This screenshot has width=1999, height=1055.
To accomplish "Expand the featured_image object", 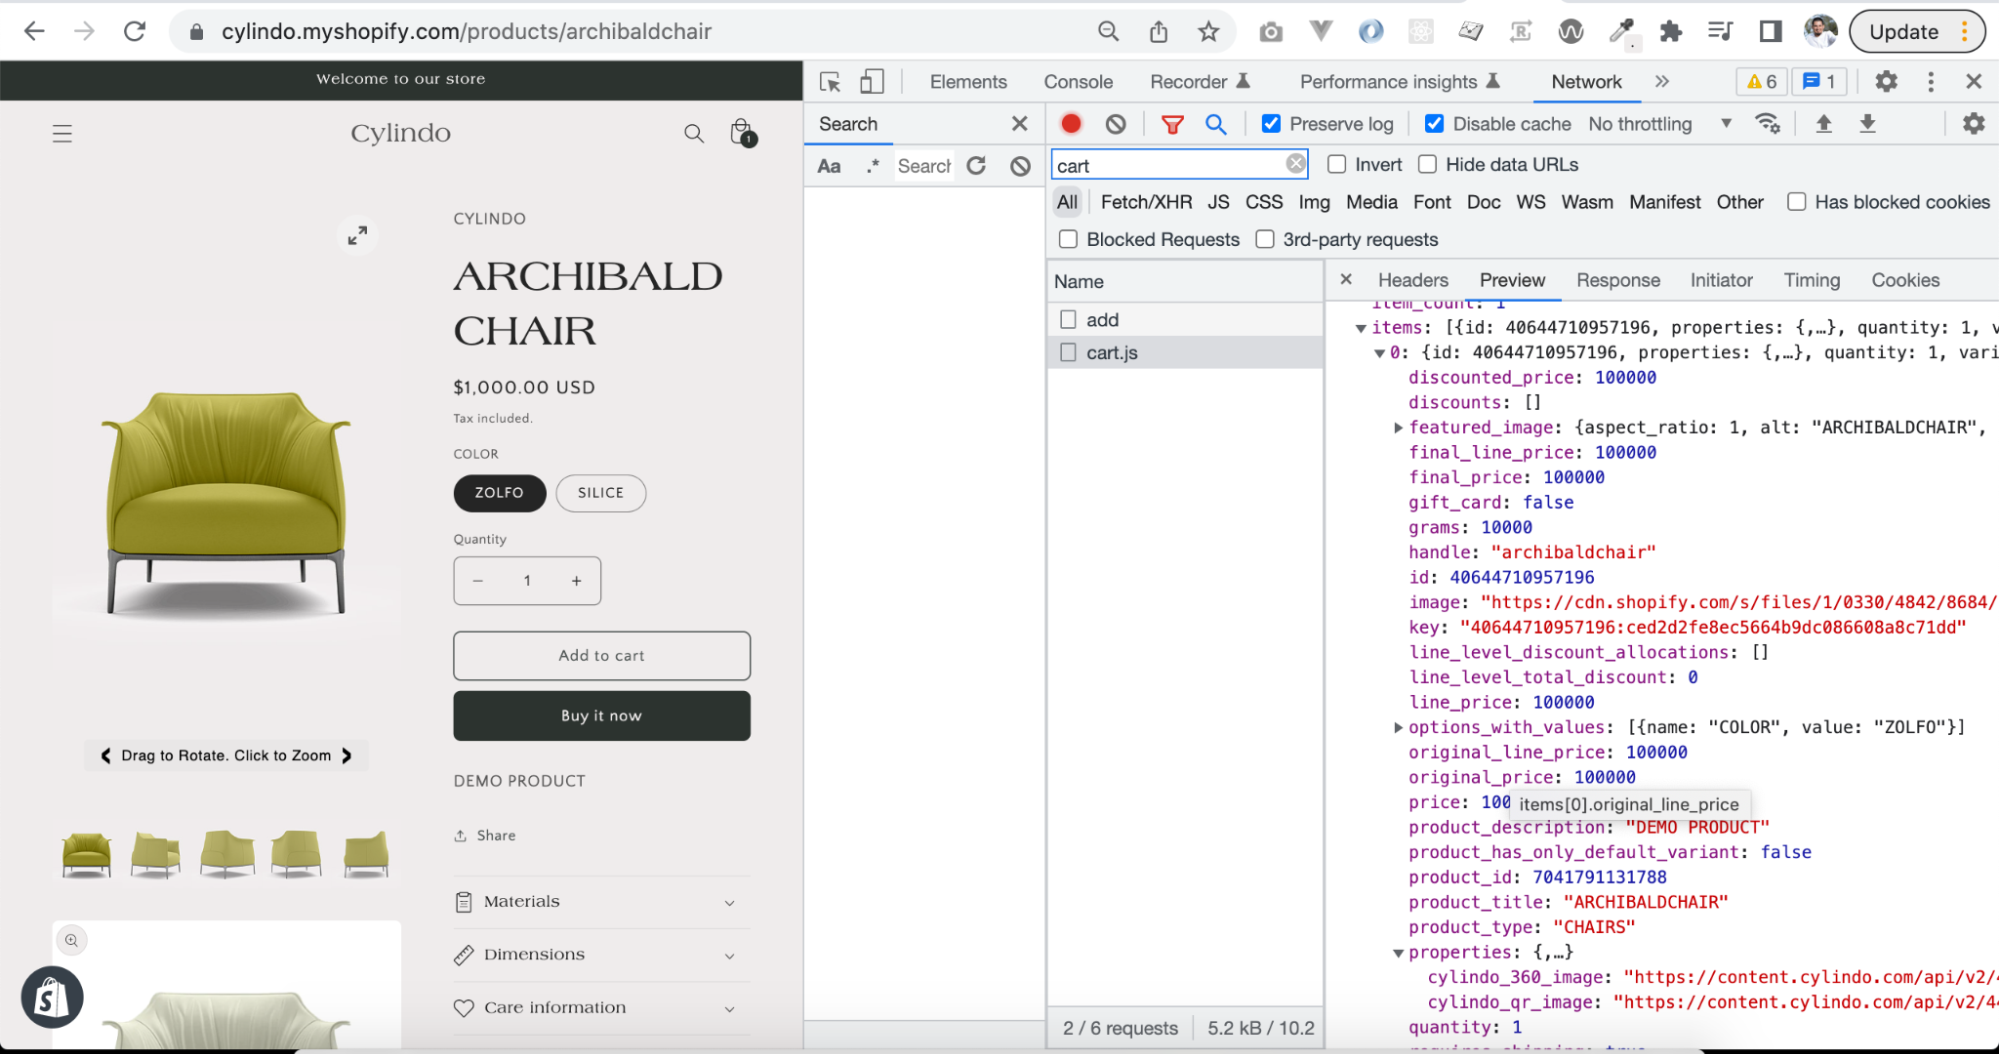I will click(x=1398, y=428).
